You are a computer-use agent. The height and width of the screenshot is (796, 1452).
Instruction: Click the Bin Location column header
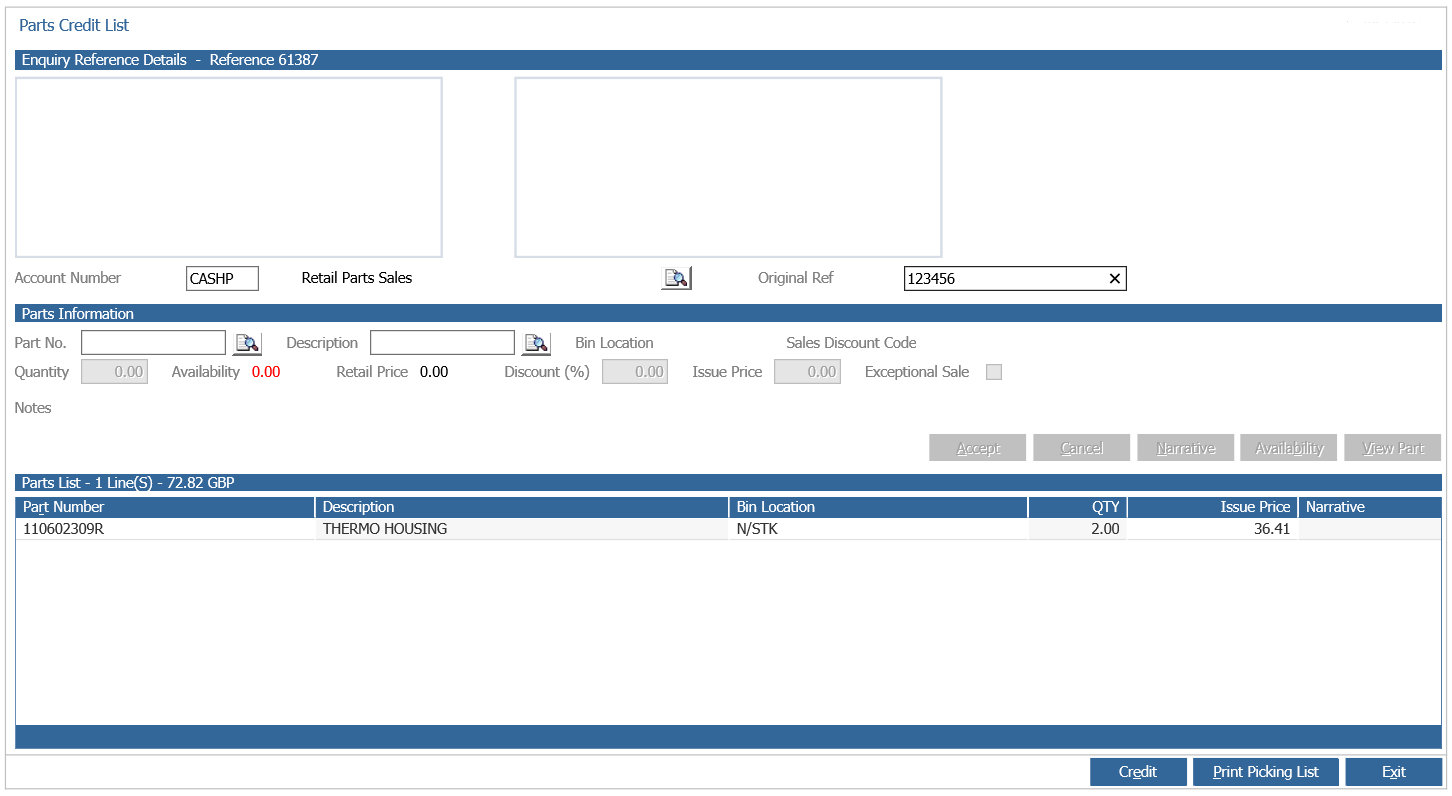[x=878, y=507]
